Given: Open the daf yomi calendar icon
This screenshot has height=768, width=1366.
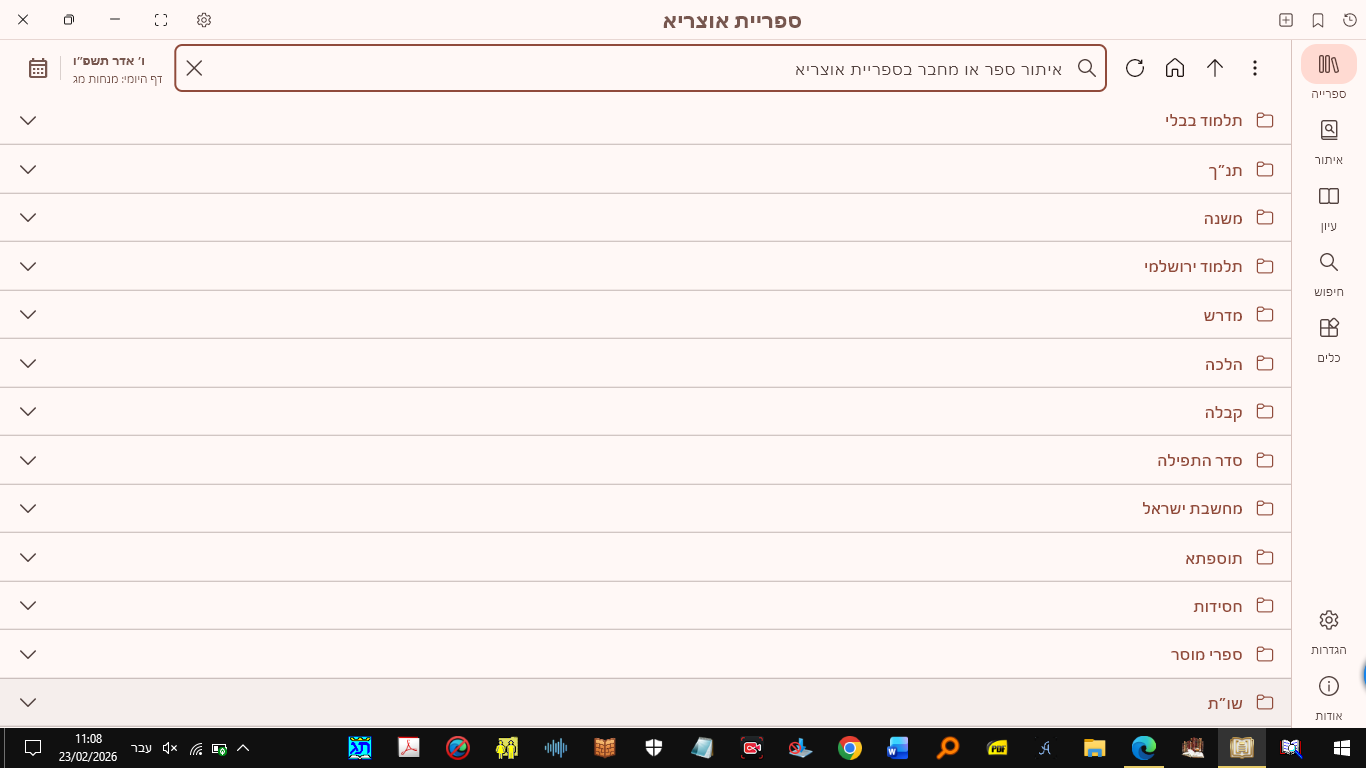Looking at the screenshot, I should click(37, 67).
